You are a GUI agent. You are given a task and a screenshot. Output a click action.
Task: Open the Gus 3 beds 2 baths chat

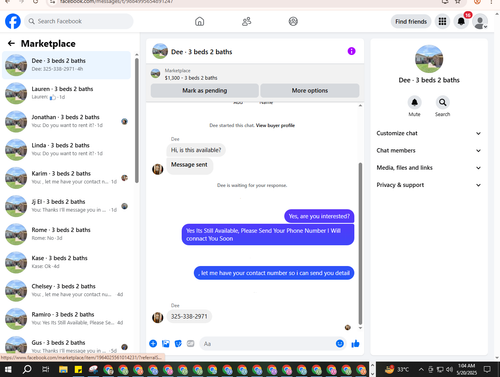coord(67,345)
